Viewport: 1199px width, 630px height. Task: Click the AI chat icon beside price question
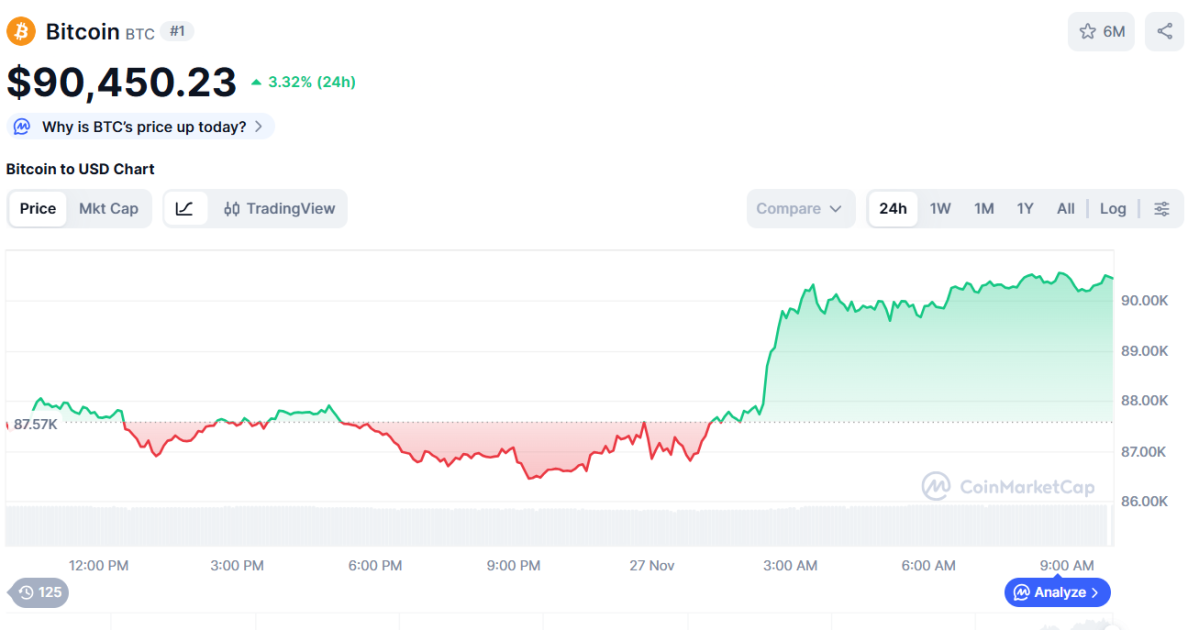tap(22, 127)
